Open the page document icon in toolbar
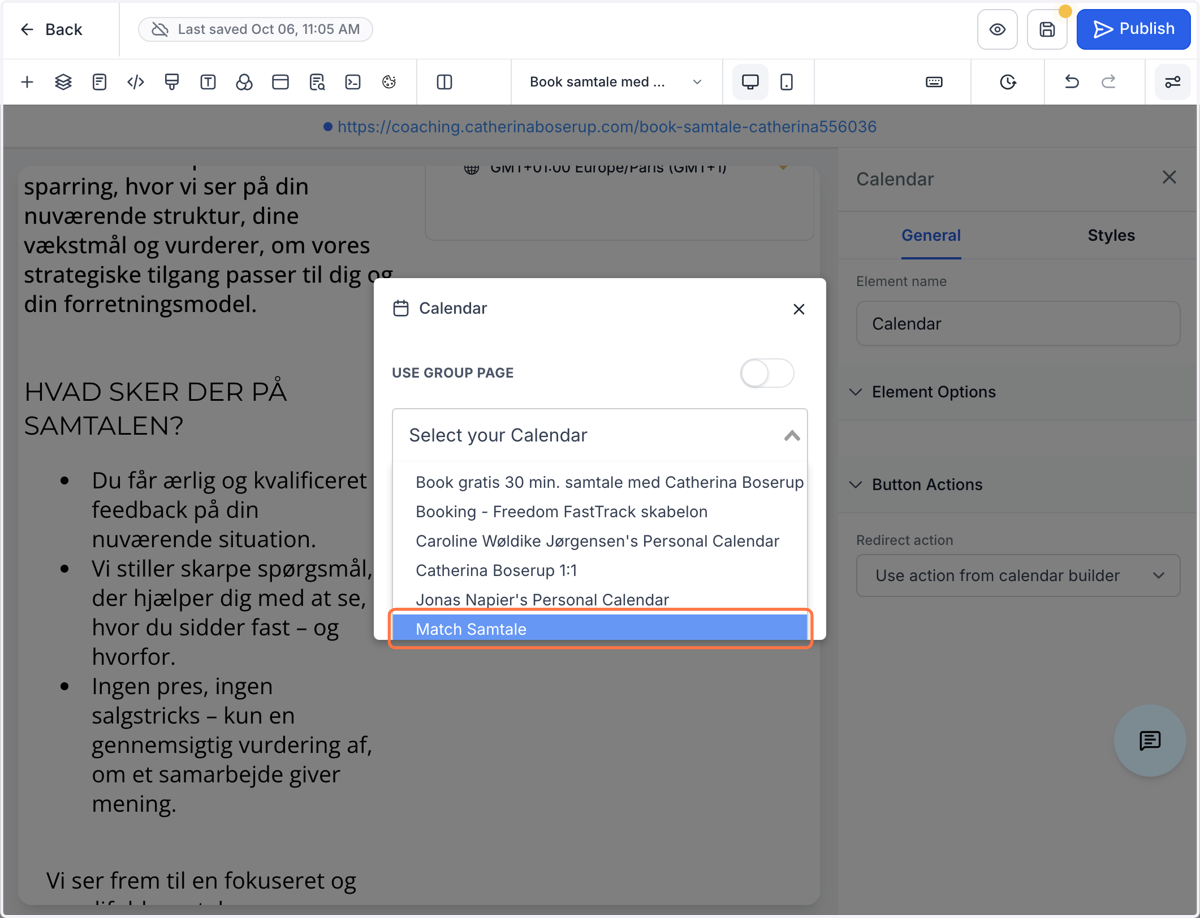The width and height of the screenshot is (1200, 918). (x=99, y=82)
